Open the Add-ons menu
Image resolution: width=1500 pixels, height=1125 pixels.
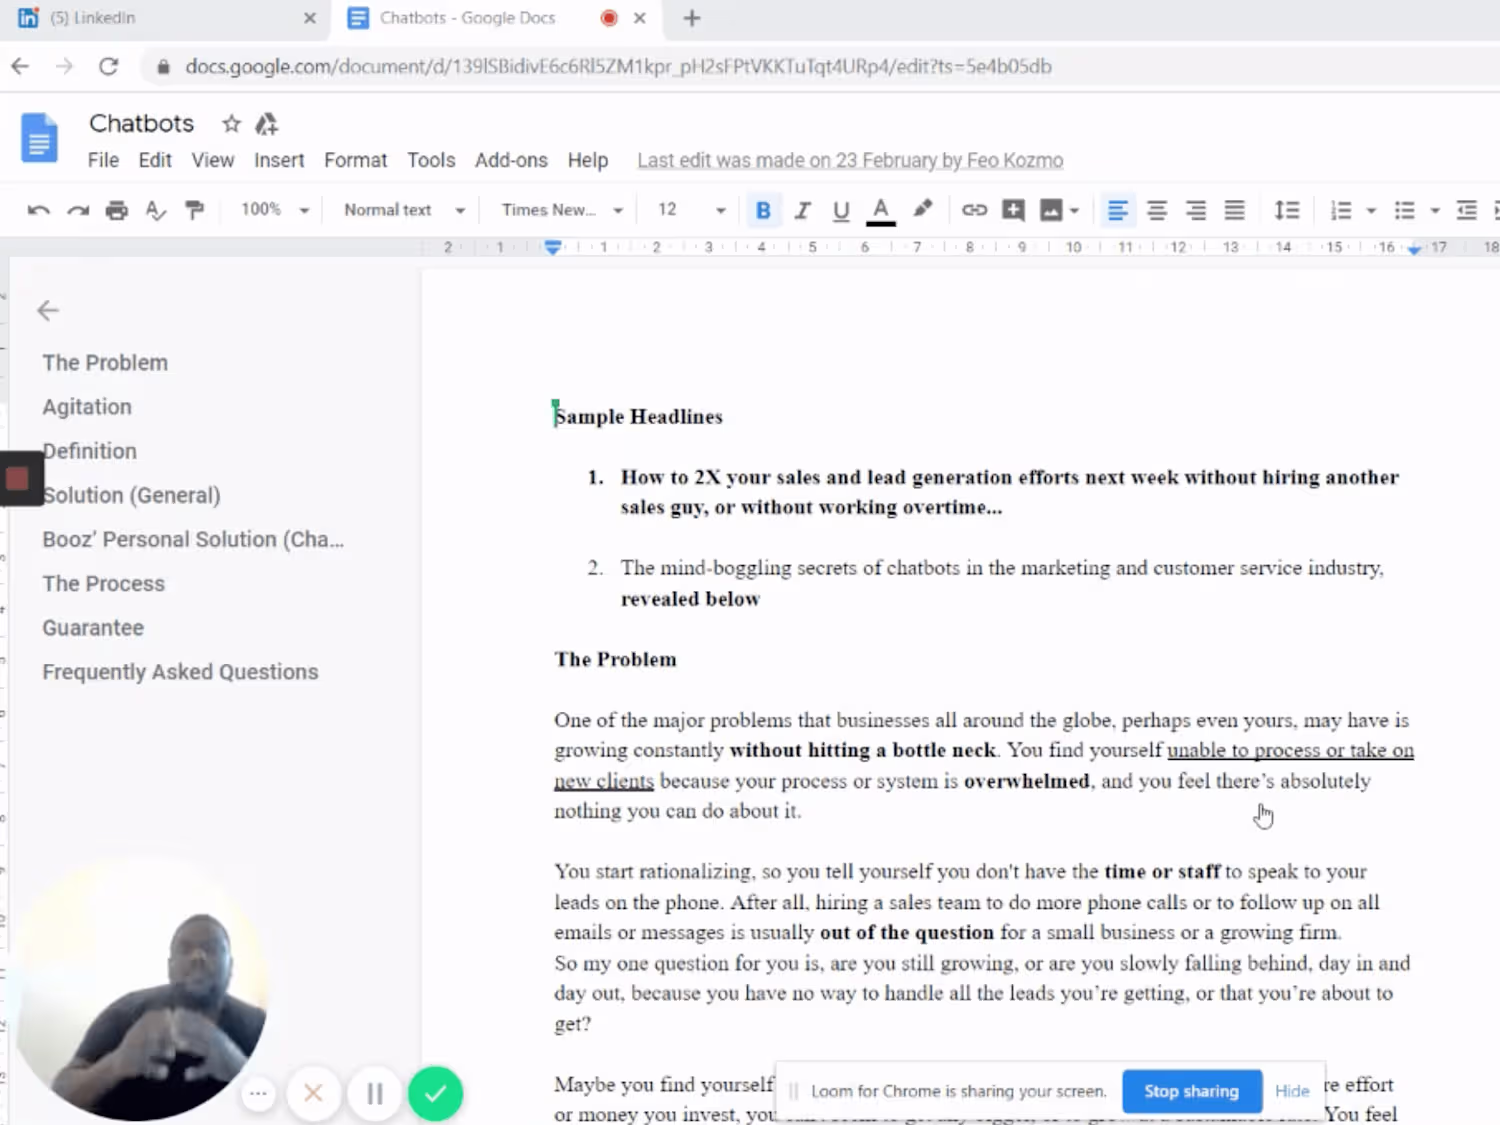pyautogui.click(x=511, y=160)
